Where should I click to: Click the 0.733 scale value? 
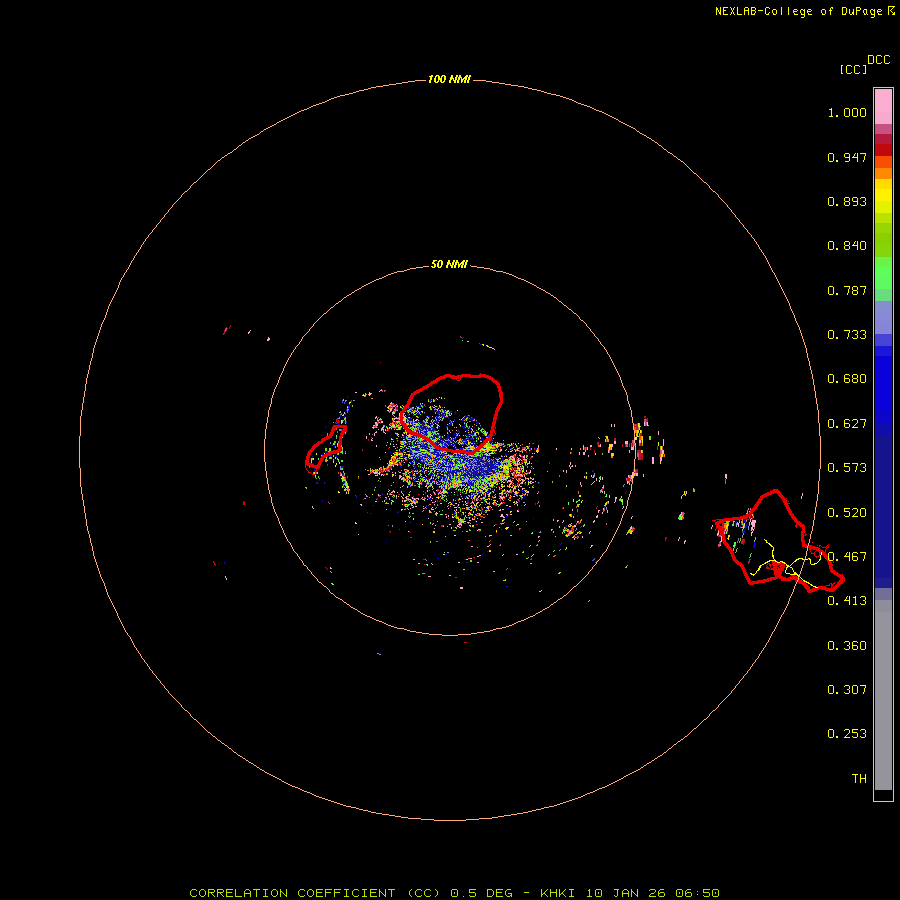click(x=847, y=335)
